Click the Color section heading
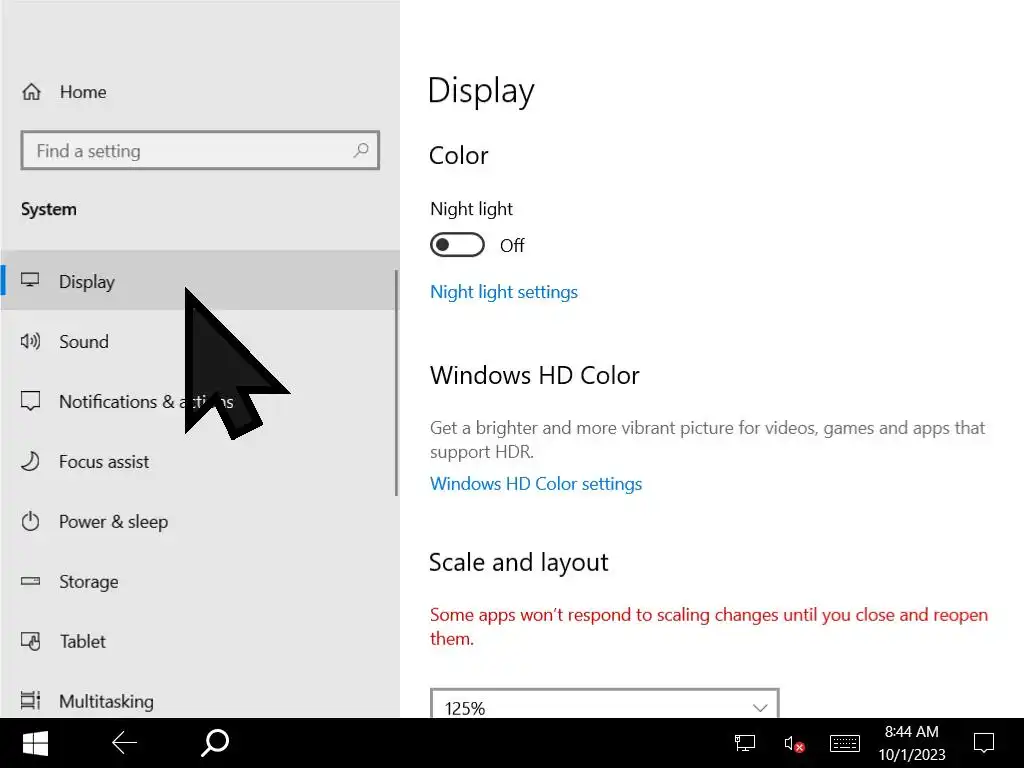 (x=458, y=155)
